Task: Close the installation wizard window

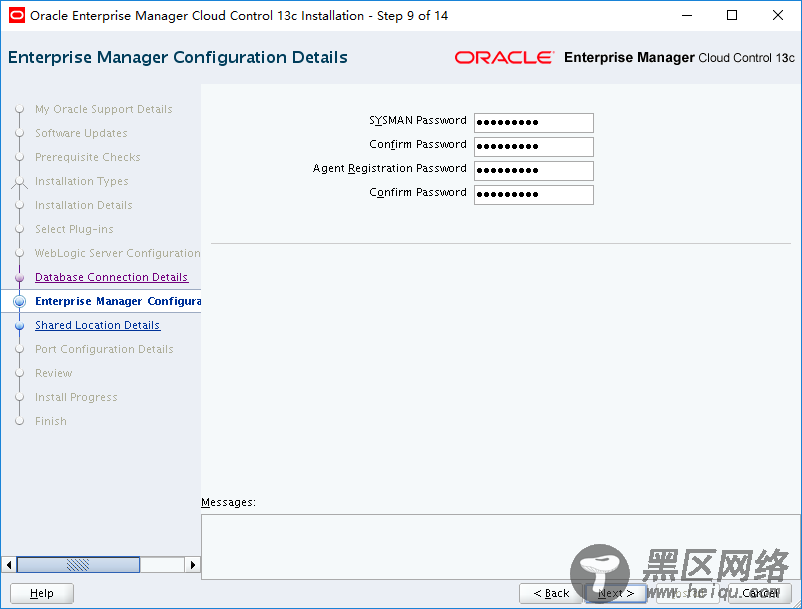Action: [x=777, y=15]
